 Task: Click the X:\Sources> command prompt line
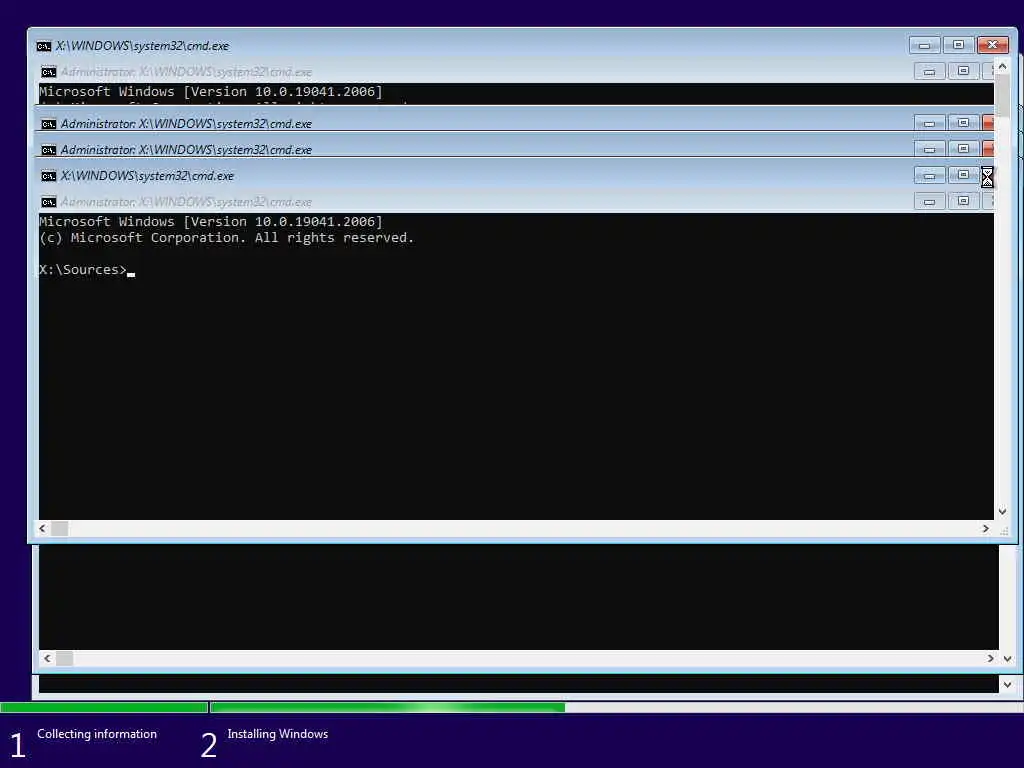(x=87, y=270)
